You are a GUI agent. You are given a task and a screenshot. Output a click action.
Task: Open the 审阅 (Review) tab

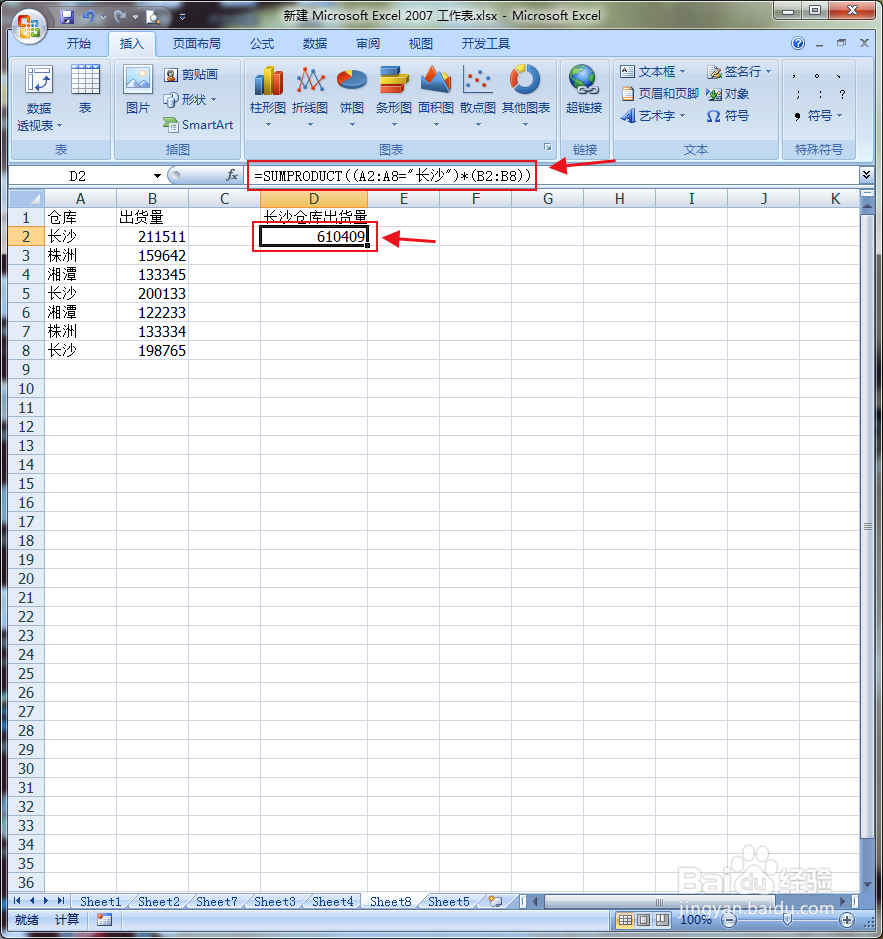coord(368,44)
